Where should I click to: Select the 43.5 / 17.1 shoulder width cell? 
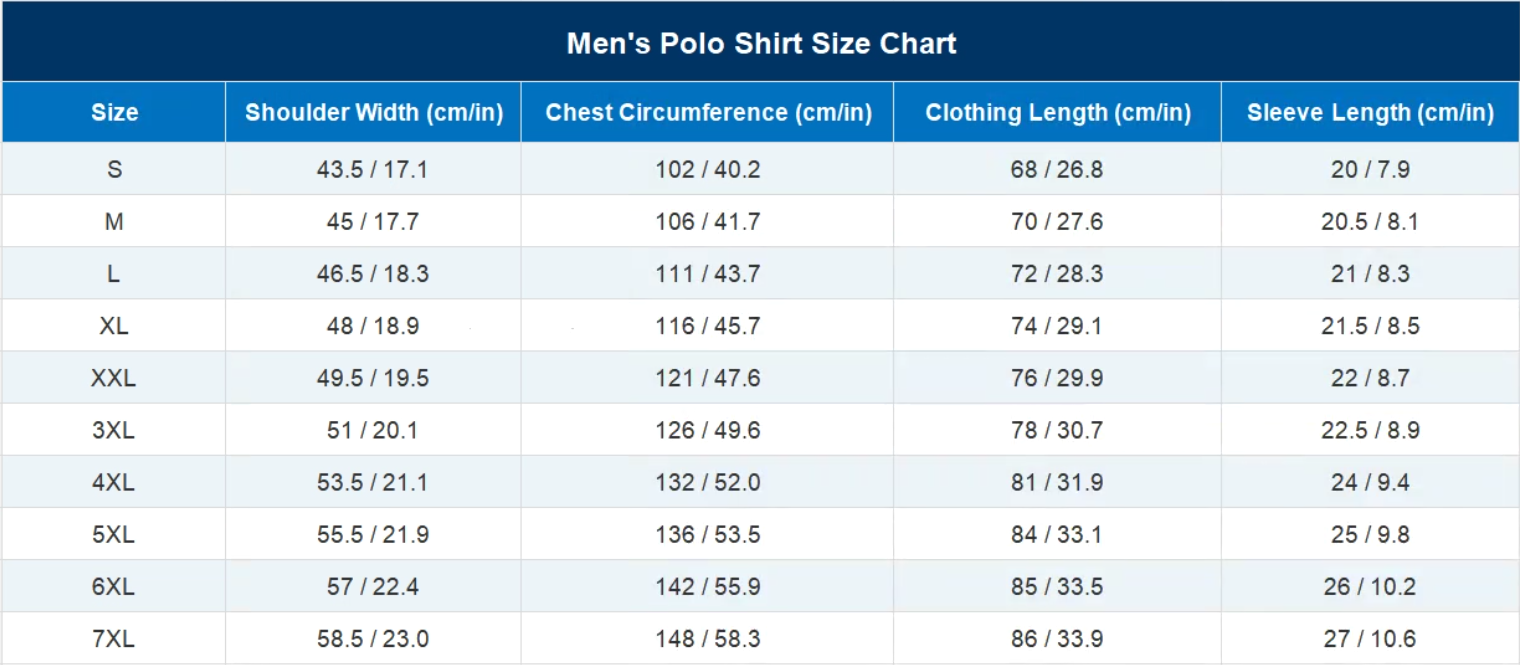(x=372, y=169)
